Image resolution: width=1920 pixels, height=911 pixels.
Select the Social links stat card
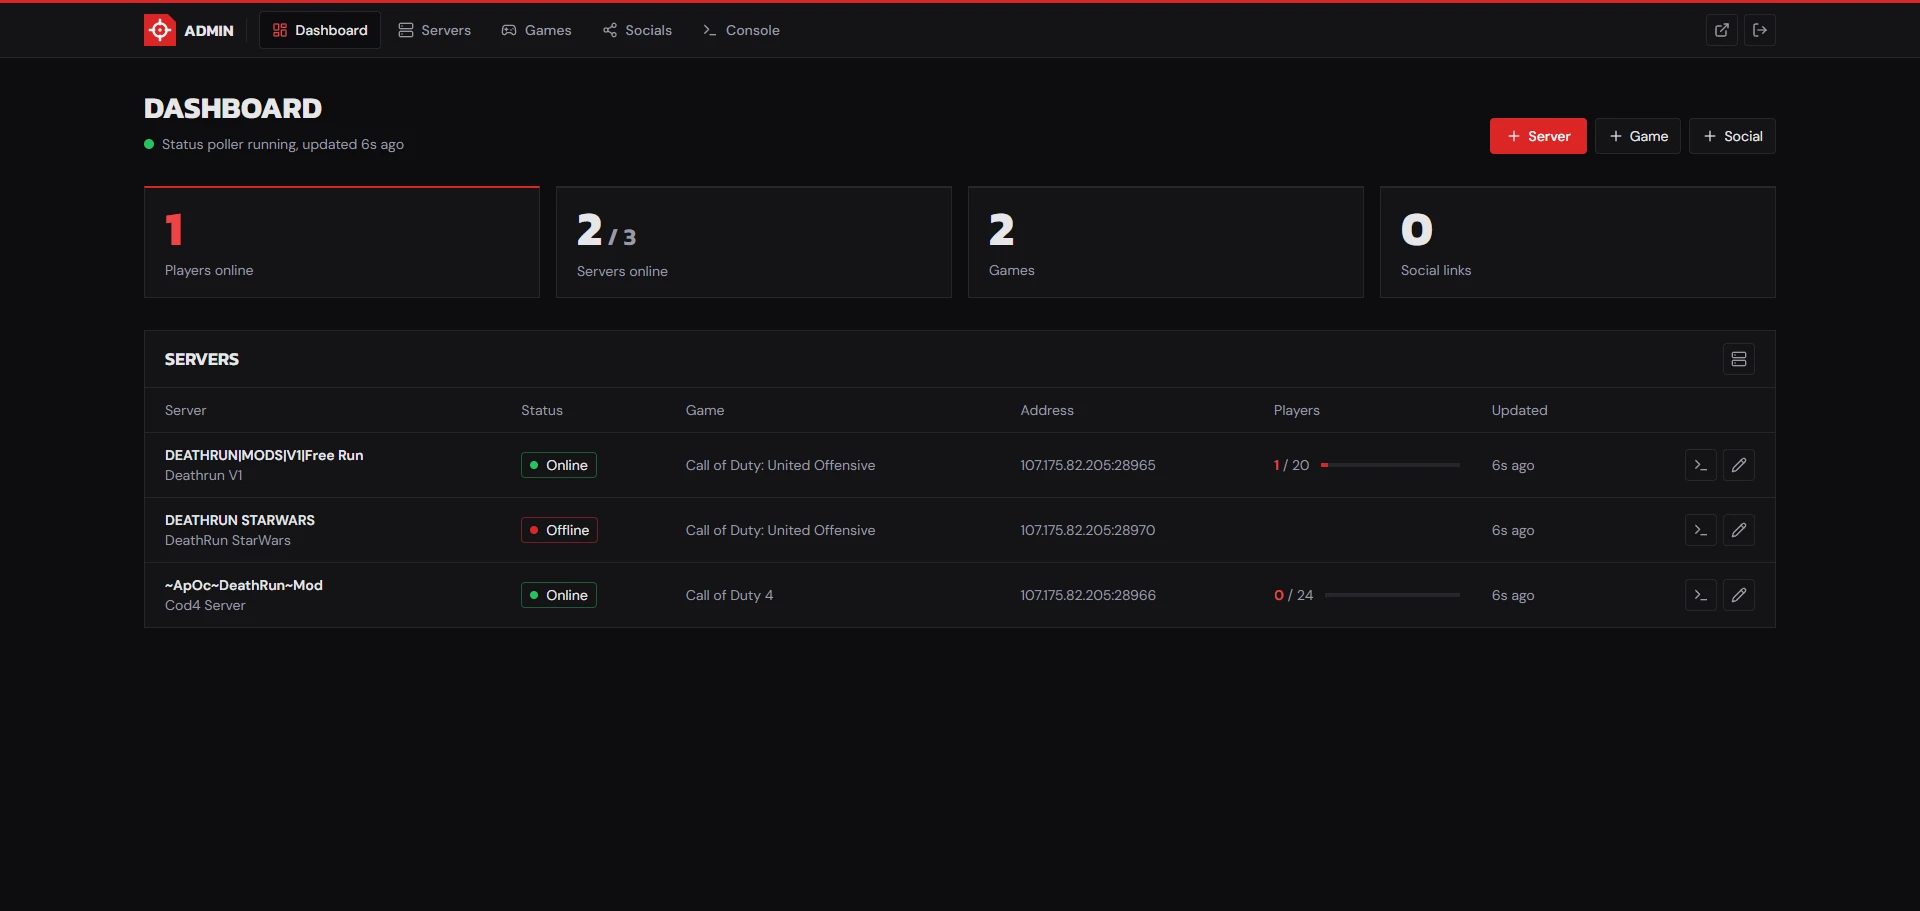click(1578, 242)
